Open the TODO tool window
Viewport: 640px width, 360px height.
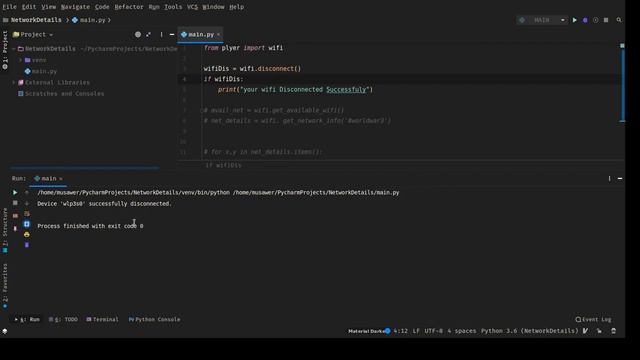point(63,320)
